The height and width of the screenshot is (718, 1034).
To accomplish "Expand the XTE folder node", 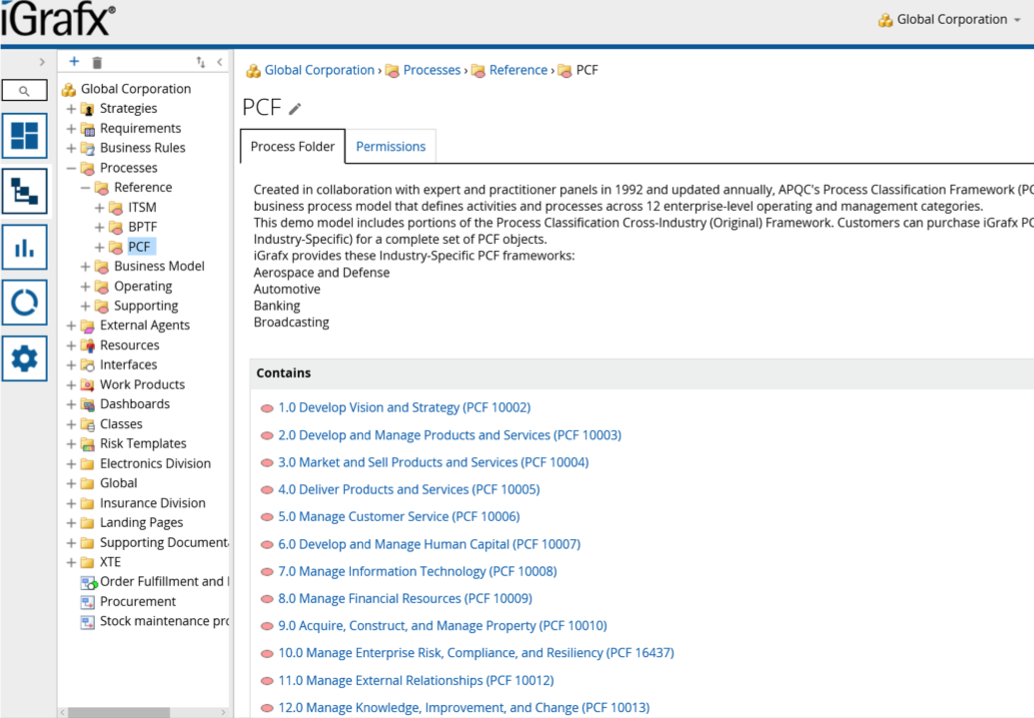I will [71, 562].
